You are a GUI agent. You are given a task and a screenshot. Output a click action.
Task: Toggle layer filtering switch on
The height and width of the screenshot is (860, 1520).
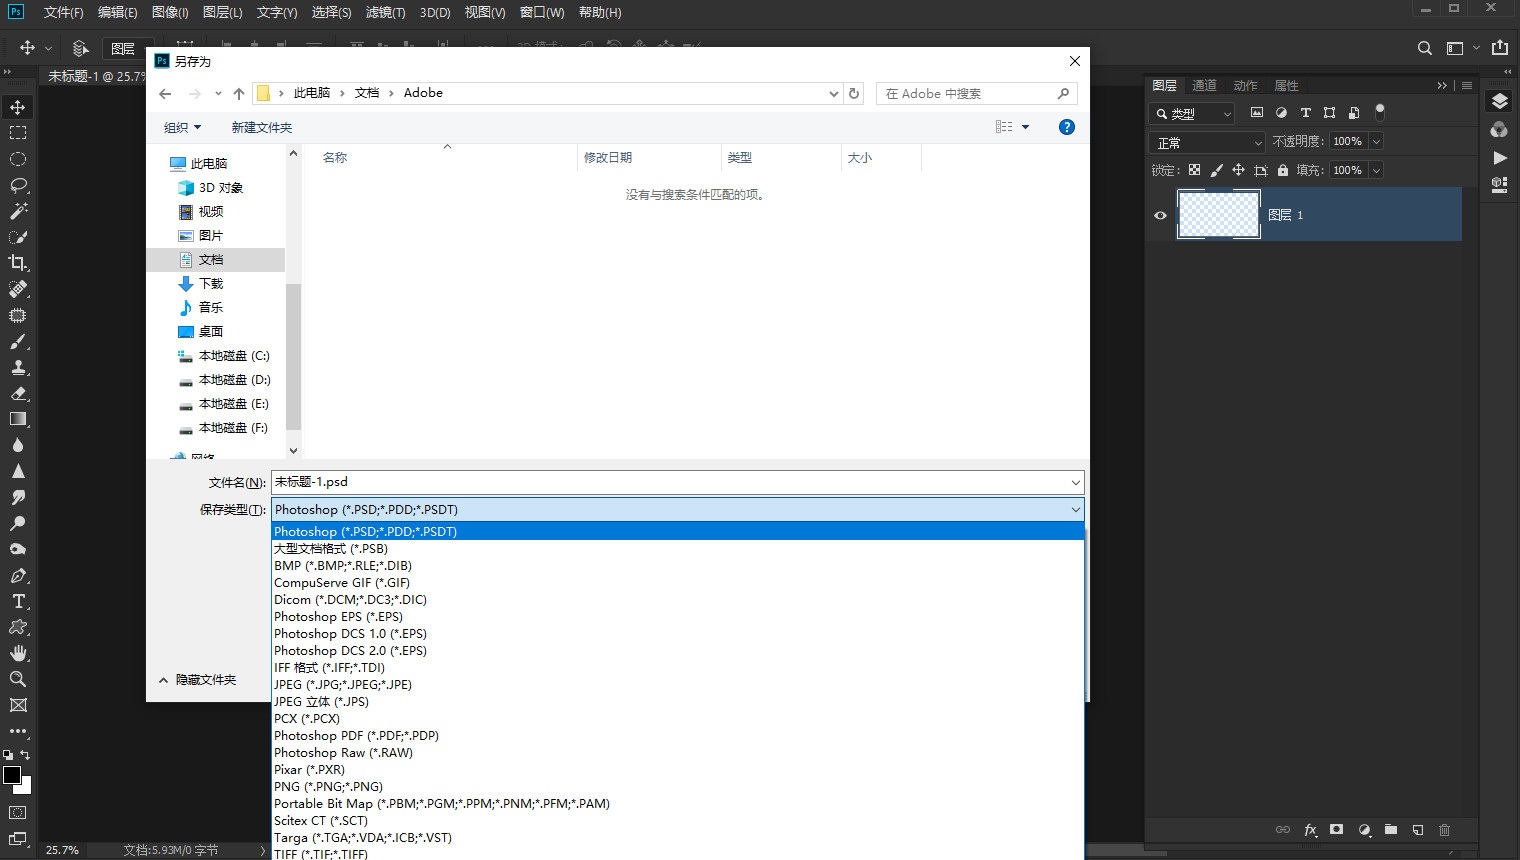tap(1380, 112)
